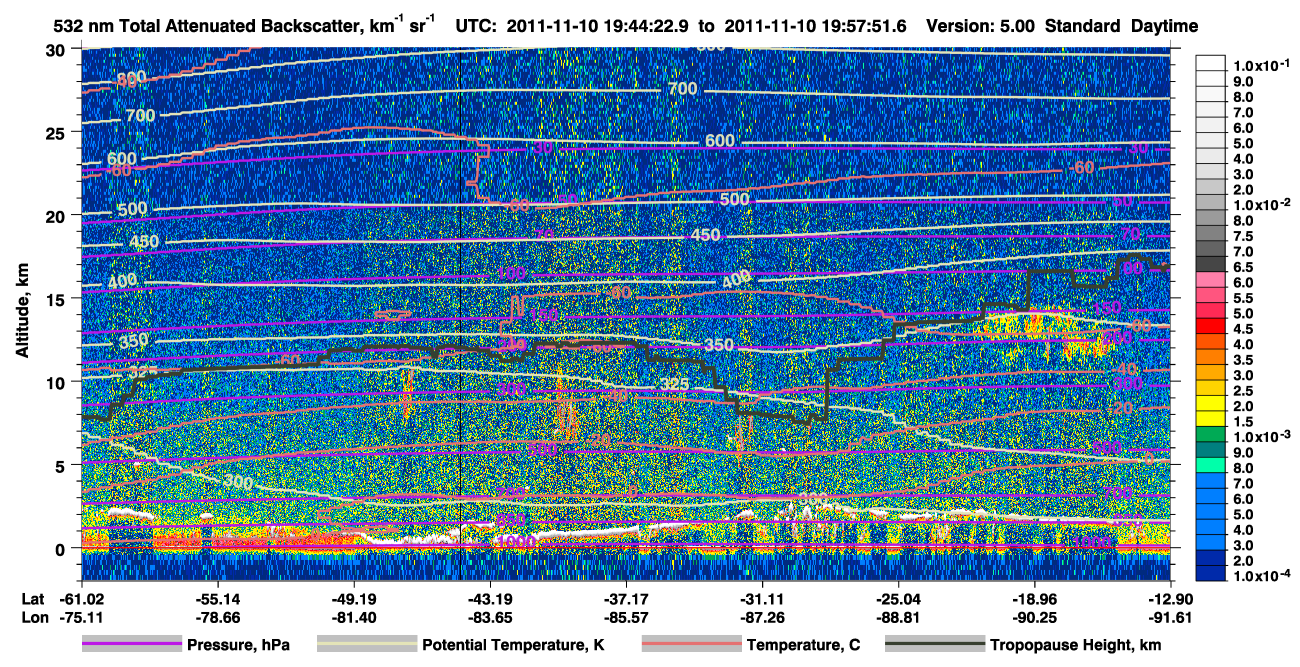
Task: Click the 'Lat' row label
Action: pyautogui.click(x=33, y=599)
